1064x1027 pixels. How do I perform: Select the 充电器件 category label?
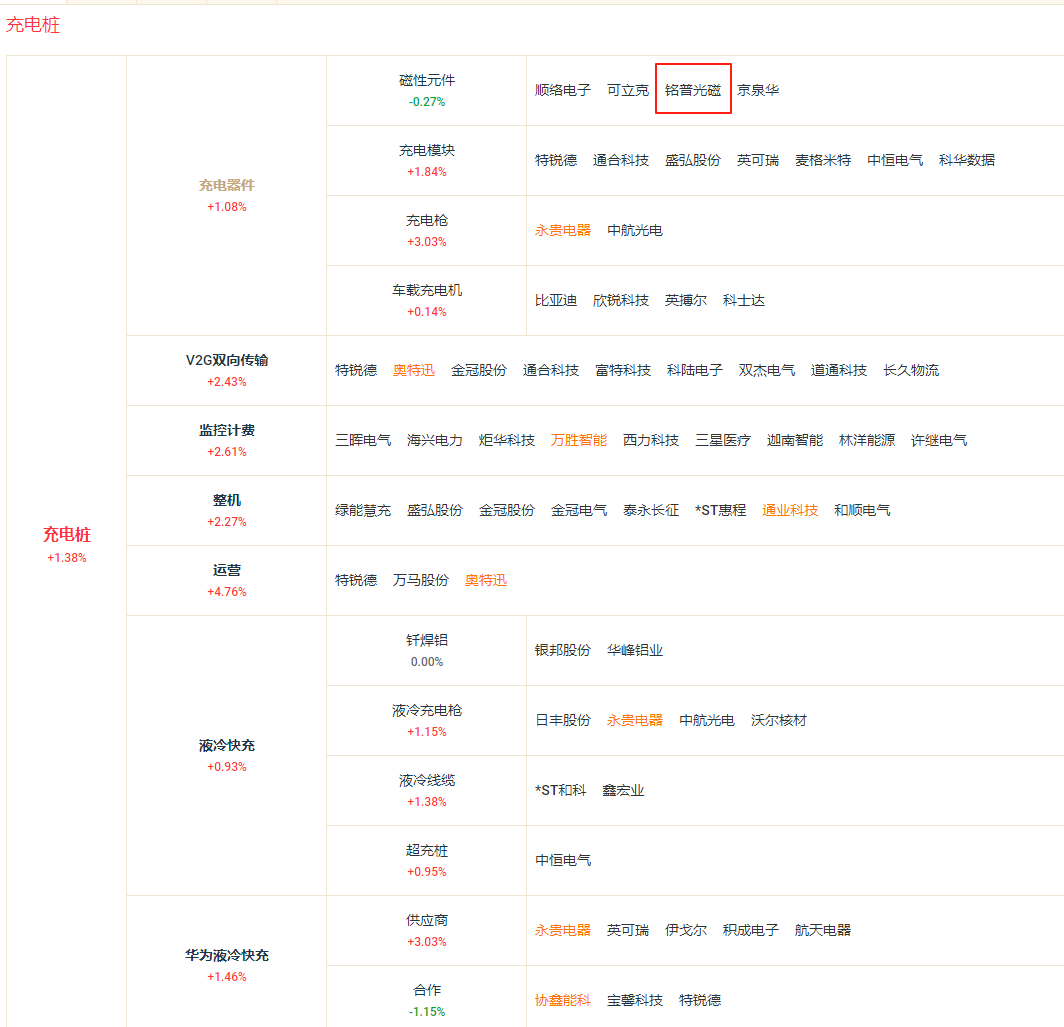(227, 185)
